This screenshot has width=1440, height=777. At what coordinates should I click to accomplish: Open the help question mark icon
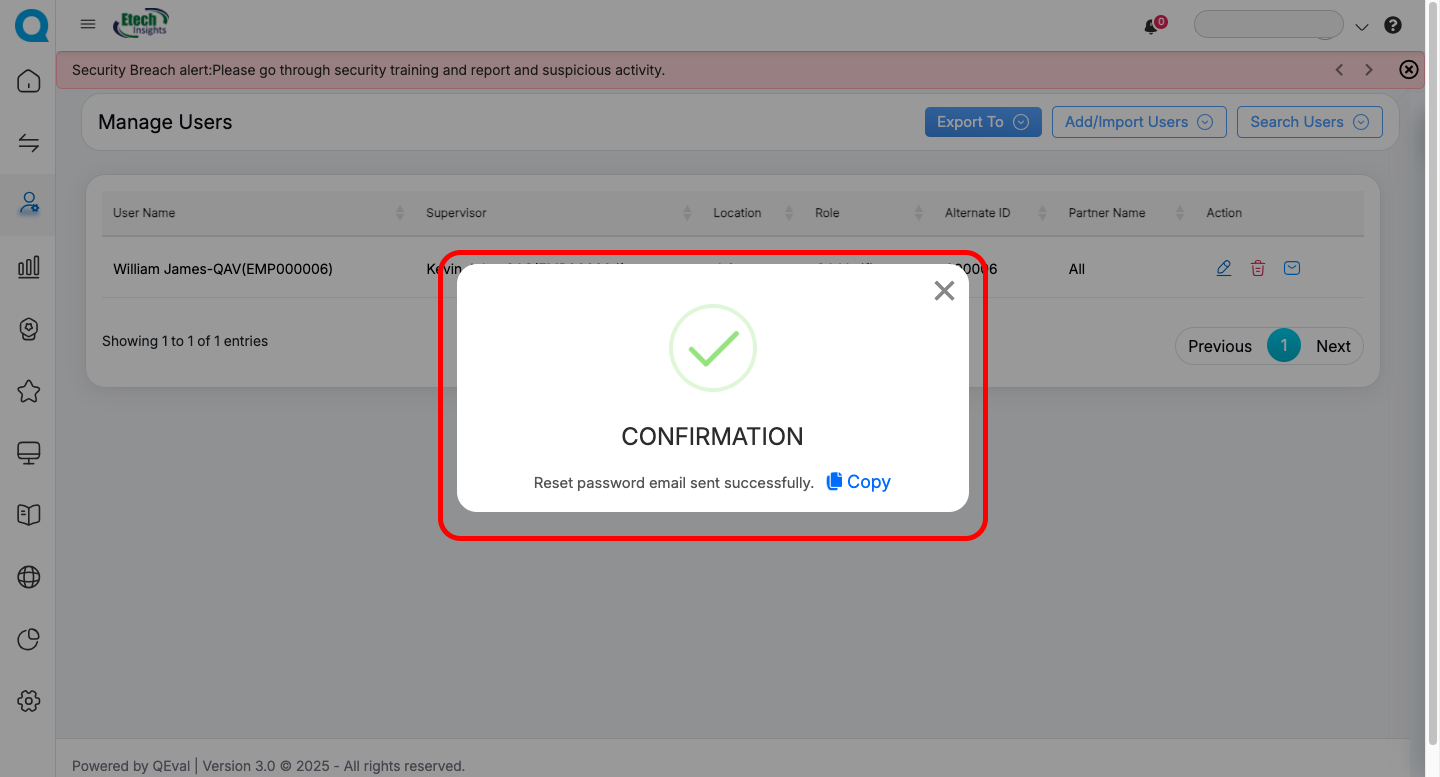(x=1393, y=26)
